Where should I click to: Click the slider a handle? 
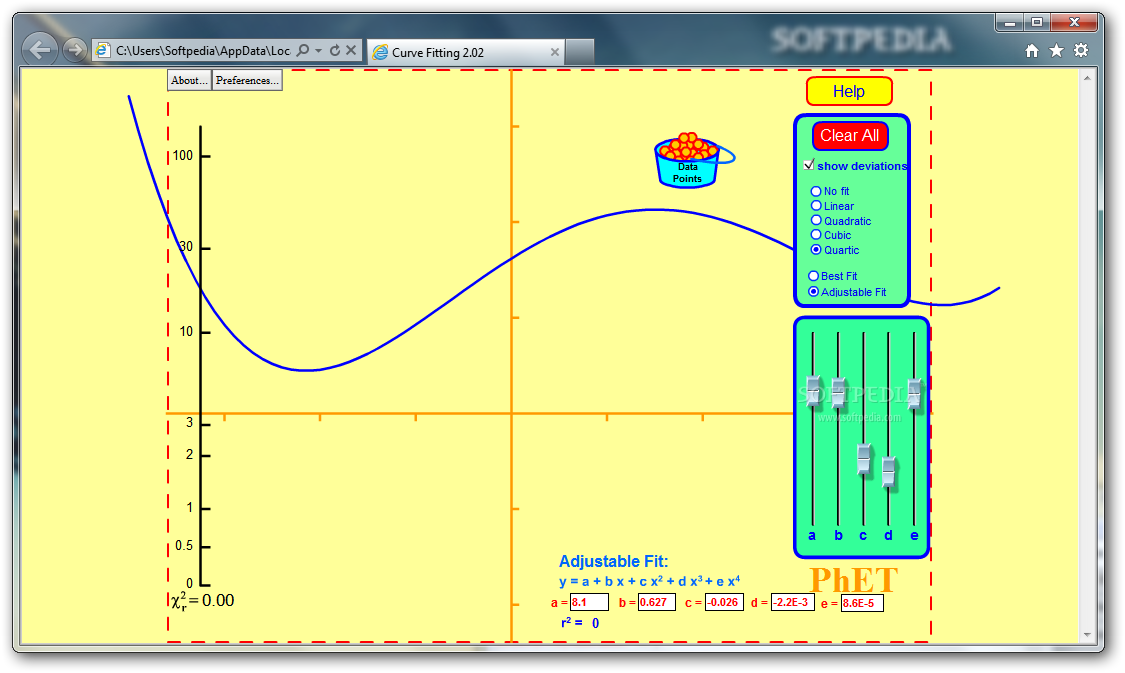click(813, 391)
